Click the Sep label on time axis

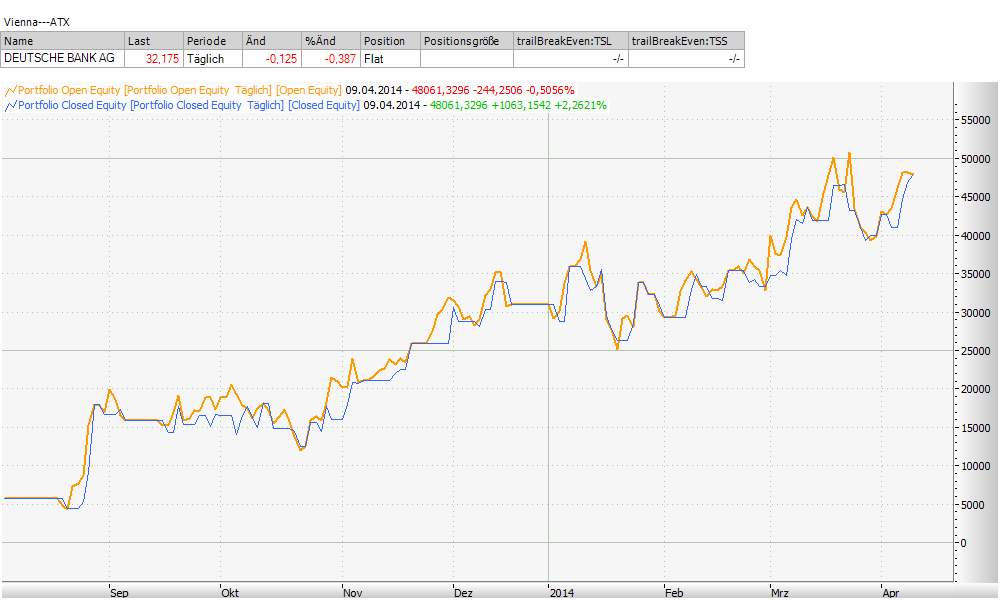pyautogui.click(x=119, y=593)
